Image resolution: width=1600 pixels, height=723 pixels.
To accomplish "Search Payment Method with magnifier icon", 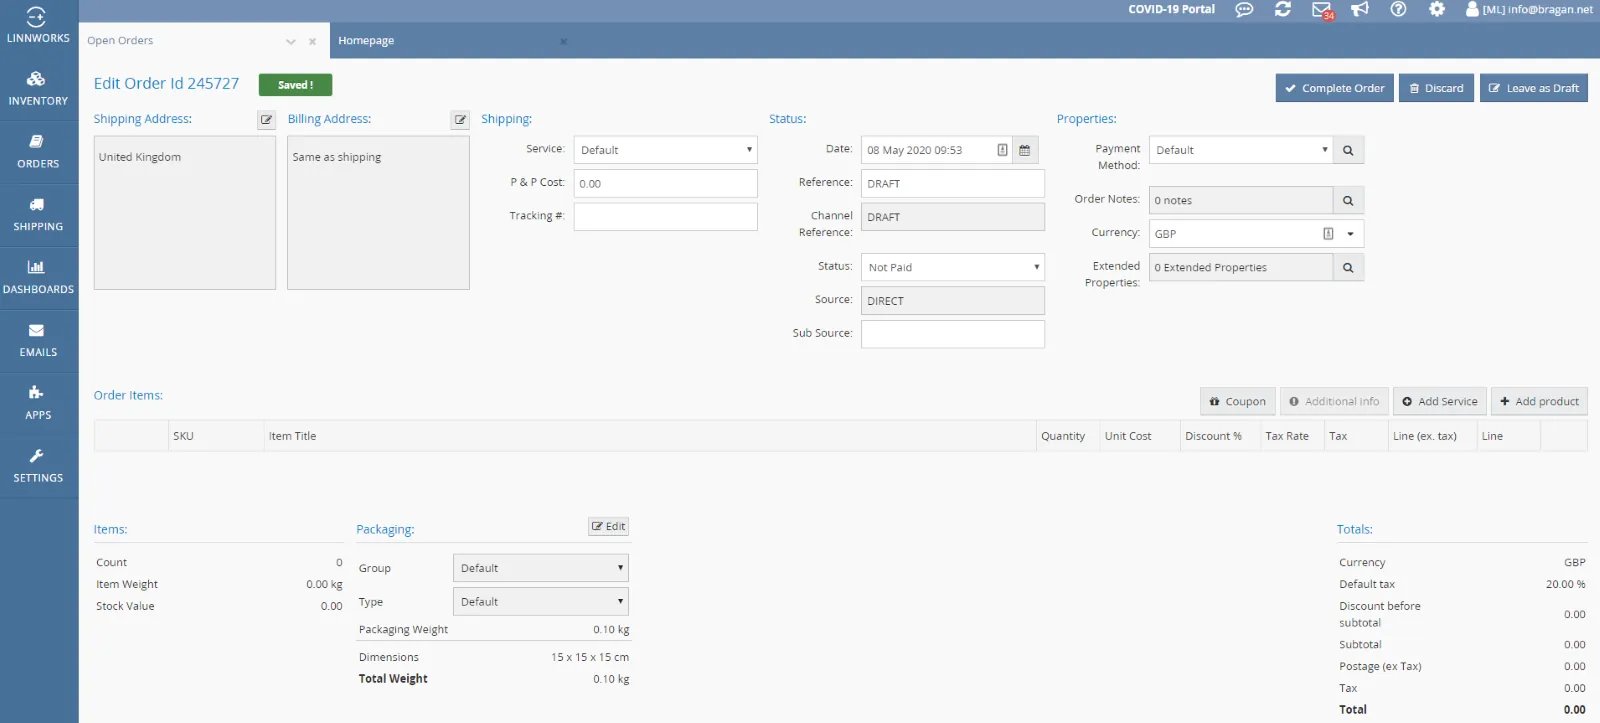I will [1348, 150].
